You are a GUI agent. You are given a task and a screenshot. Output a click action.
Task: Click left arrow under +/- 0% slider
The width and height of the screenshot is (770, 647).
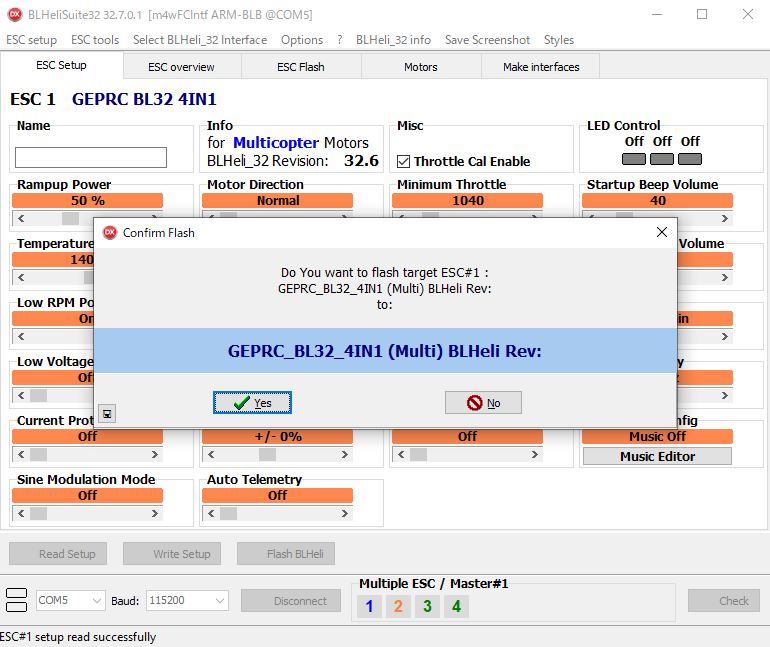pyautogui.click(x=211, y=455)
